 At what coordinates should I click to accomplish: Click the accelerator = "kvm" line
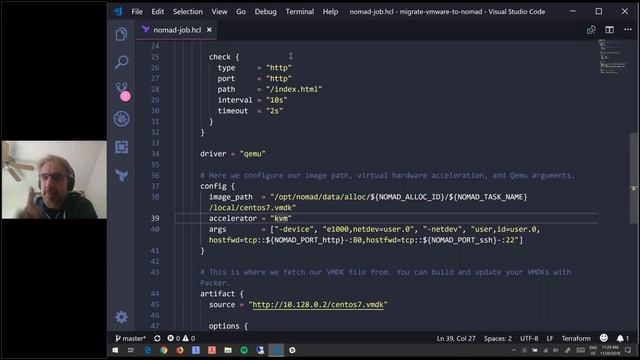pyautogui.click(x=250, y=218)
